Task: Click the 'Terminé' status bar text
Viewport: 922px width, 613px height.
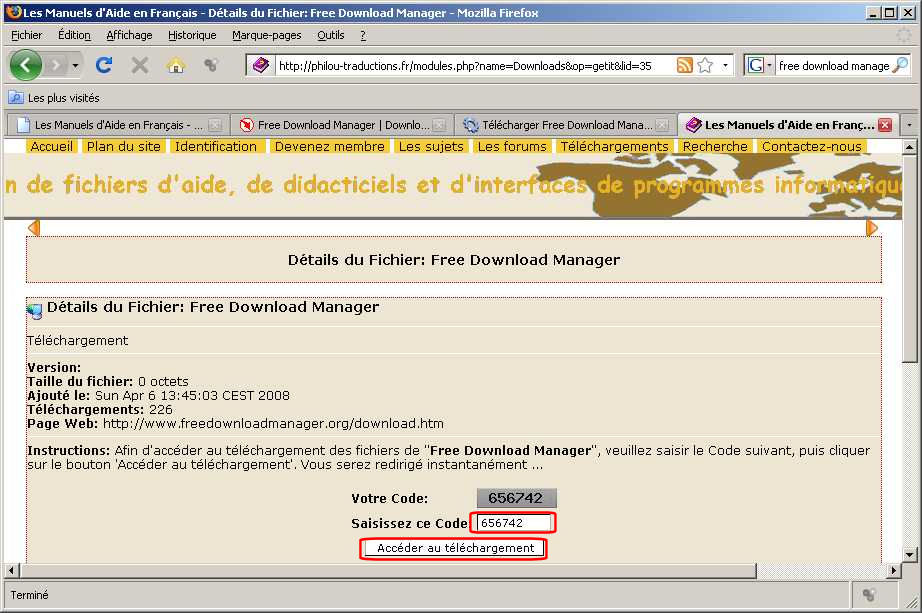Action: click(x=29, y=595)
